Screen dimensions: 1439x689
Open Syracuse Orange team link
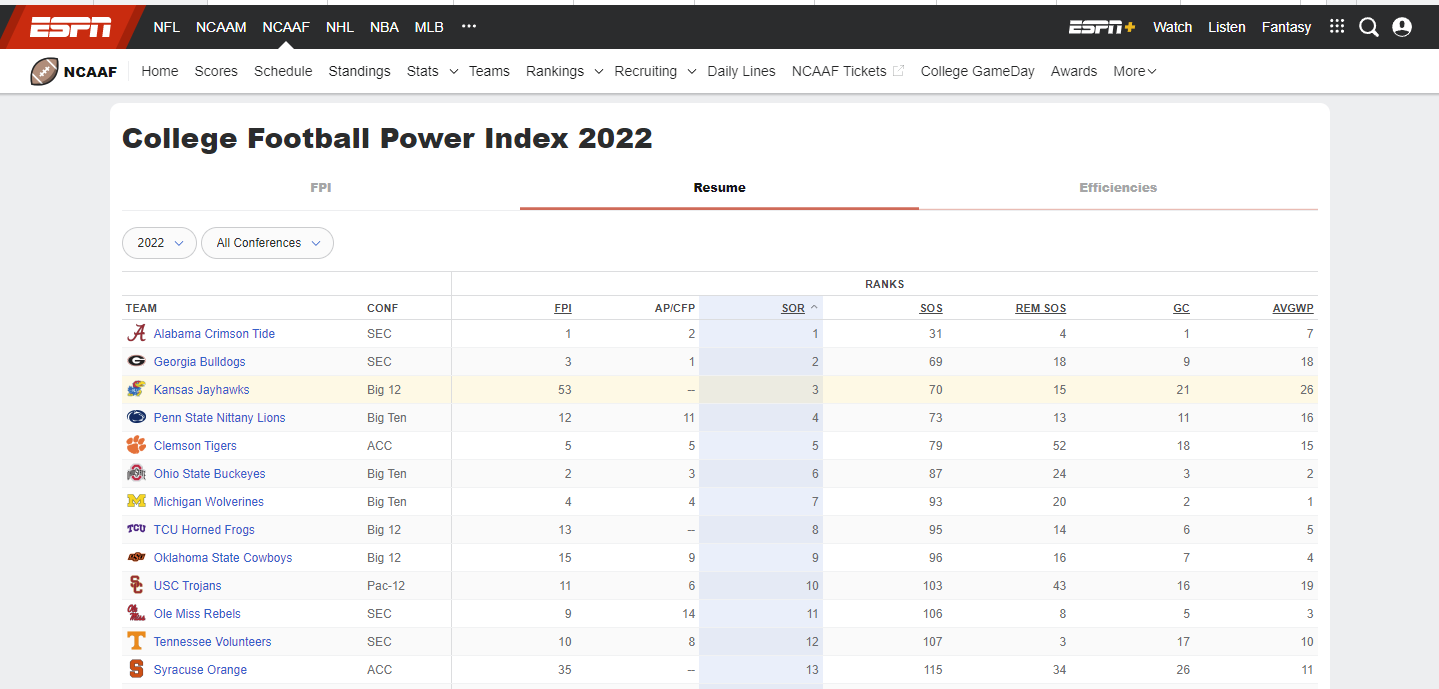[x=200, y=670]
